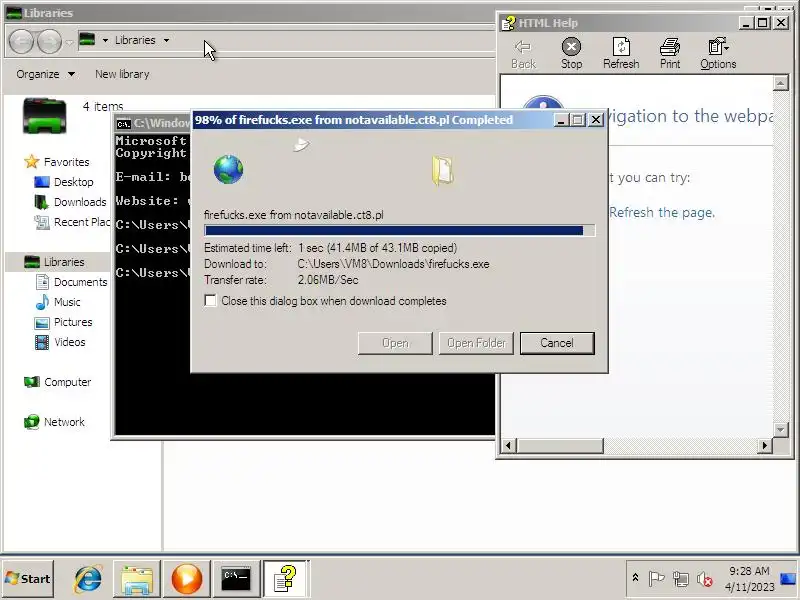800x600 pixels.
Task: Show hidden tray icons arrow
Action: [635, 578]
